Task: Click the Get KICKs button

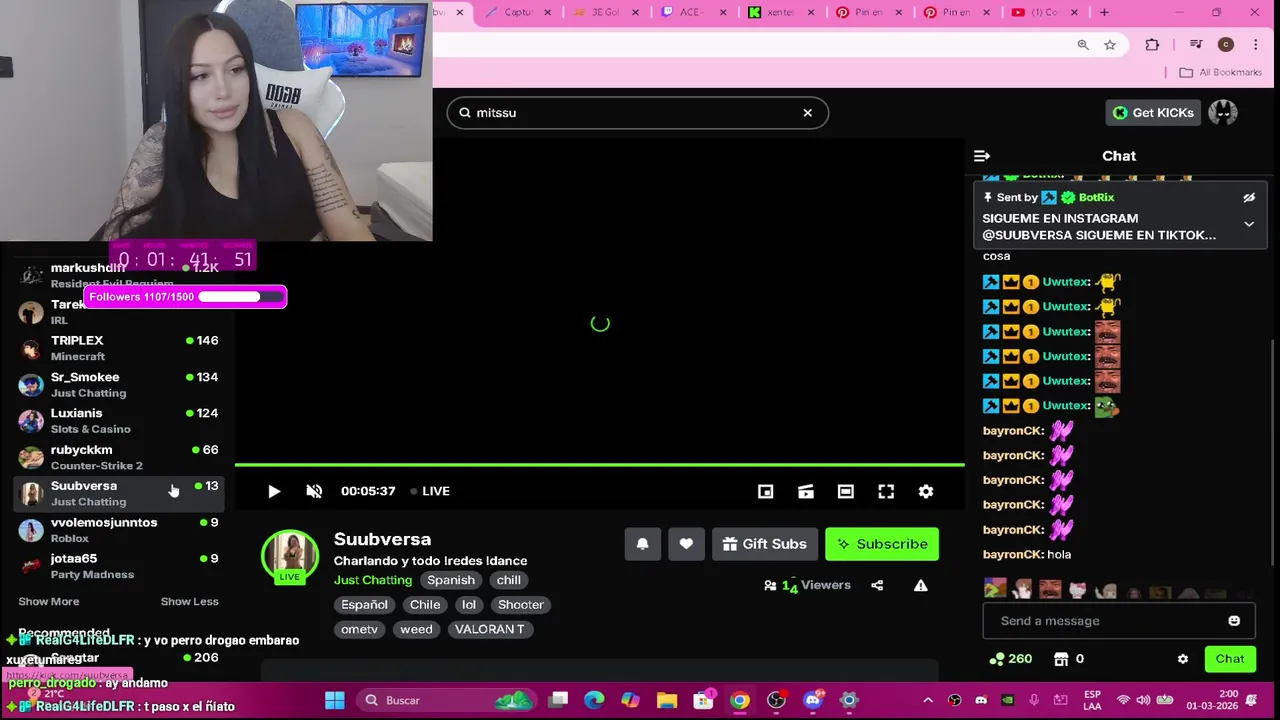Action: coord(1153,113)
